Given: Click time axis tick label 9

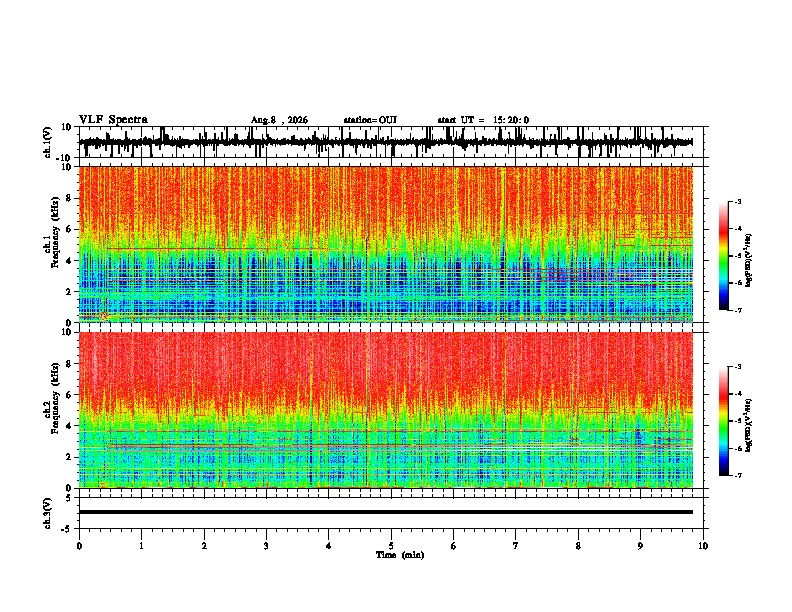Looking at the screenshot, I should point(640,546).
